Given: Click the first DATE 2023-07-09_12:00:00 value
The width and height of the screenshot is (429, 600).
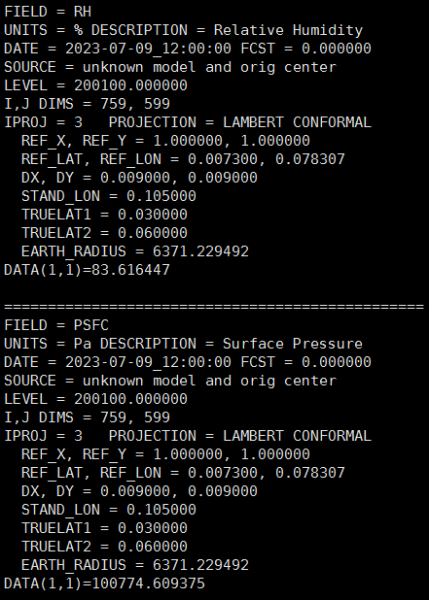Looking at the screenshot, I should [x=148, y=49].
